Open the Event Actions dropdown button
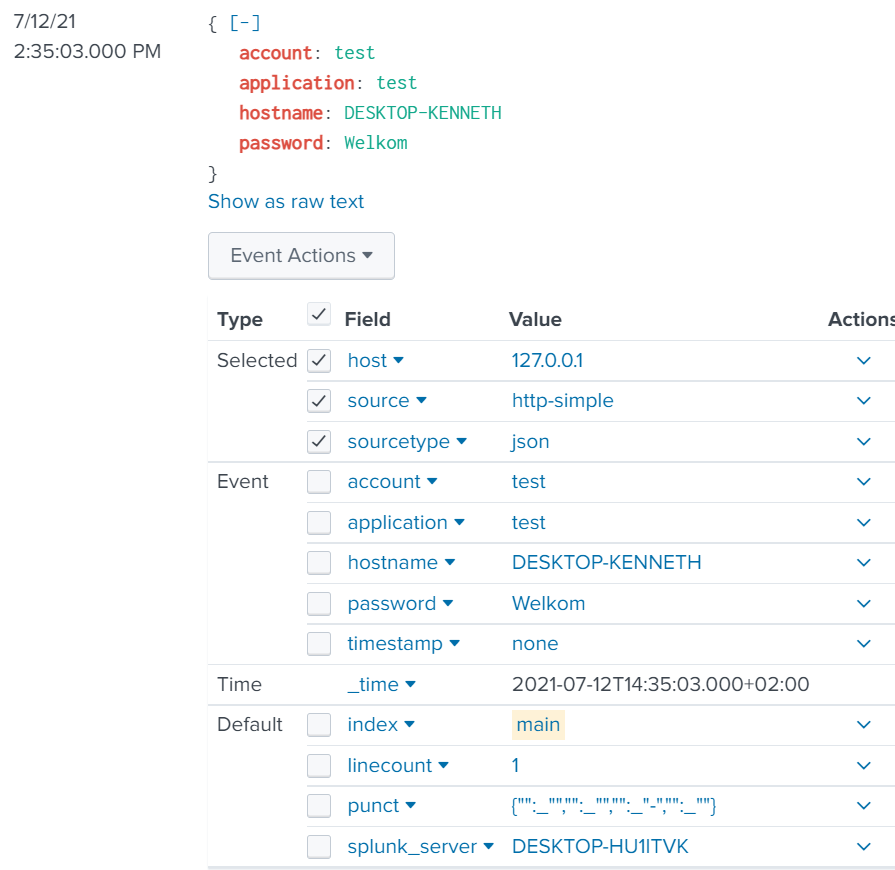Screen dimensions: 895x870 (x=301, y=256)
